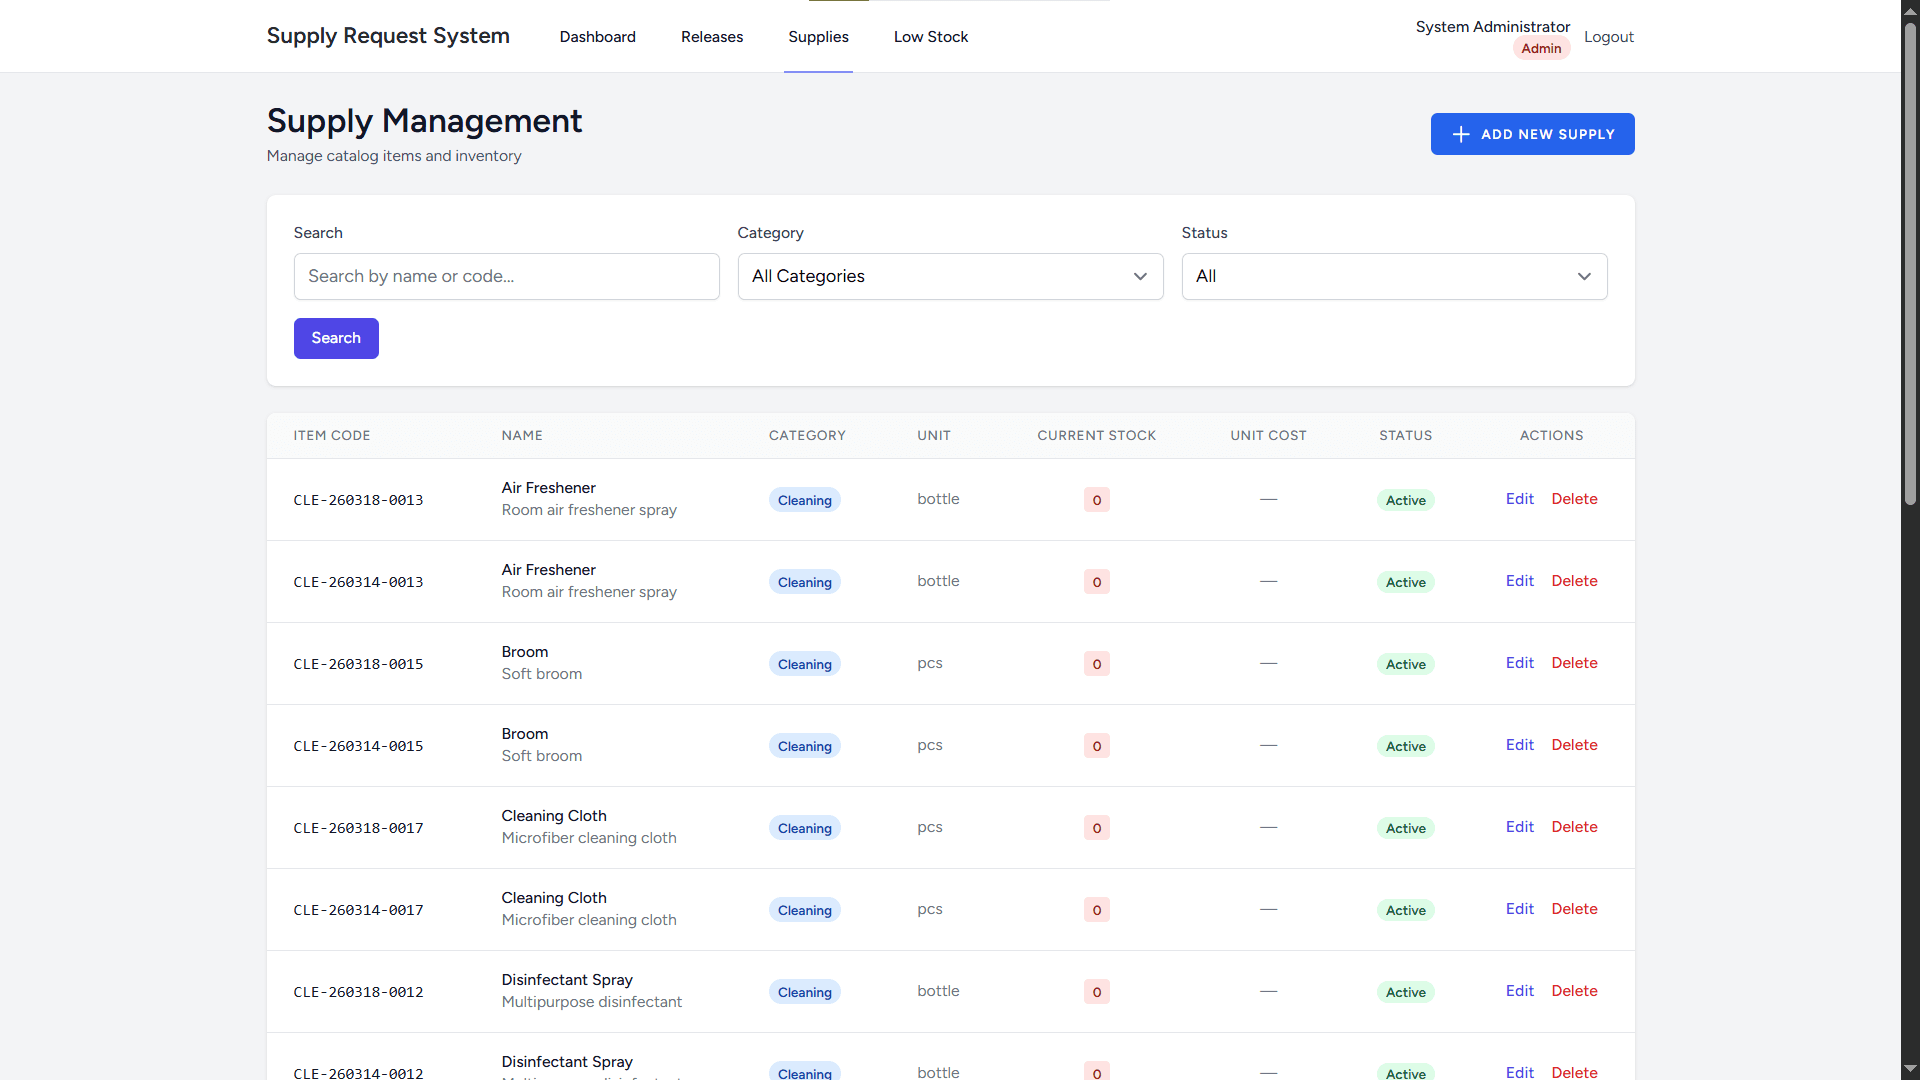Click the Name column header
1920x1080 pixels.
click(522, 436)
